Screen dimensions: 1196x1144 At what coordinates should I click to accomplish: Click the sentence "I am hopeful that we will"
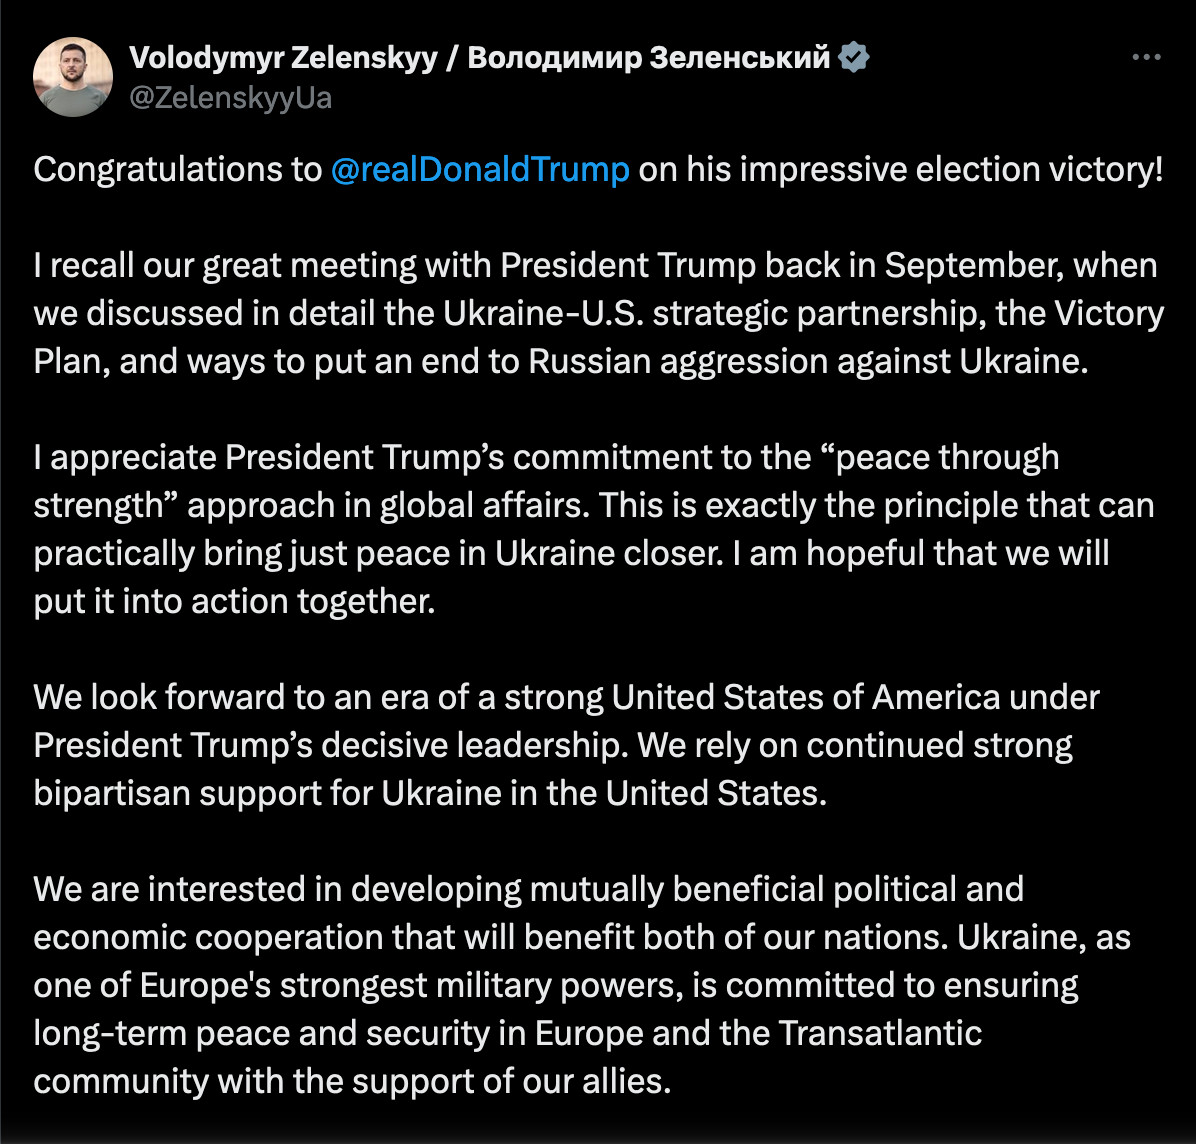click(921, 554)
